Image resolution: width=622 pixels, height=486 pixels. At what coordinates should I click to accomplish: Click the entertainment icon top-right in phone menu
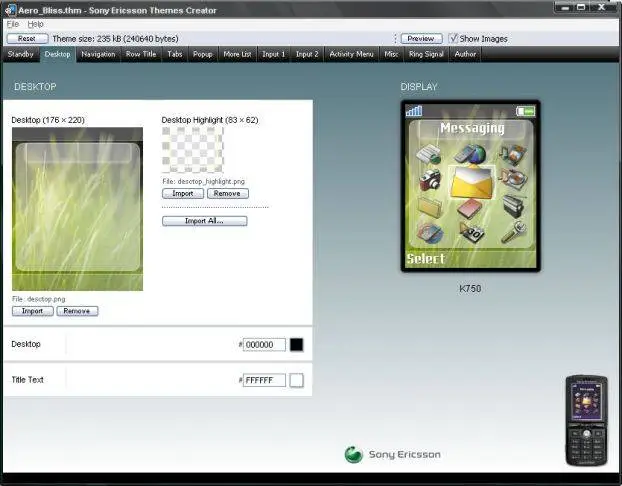coord(513,154)
